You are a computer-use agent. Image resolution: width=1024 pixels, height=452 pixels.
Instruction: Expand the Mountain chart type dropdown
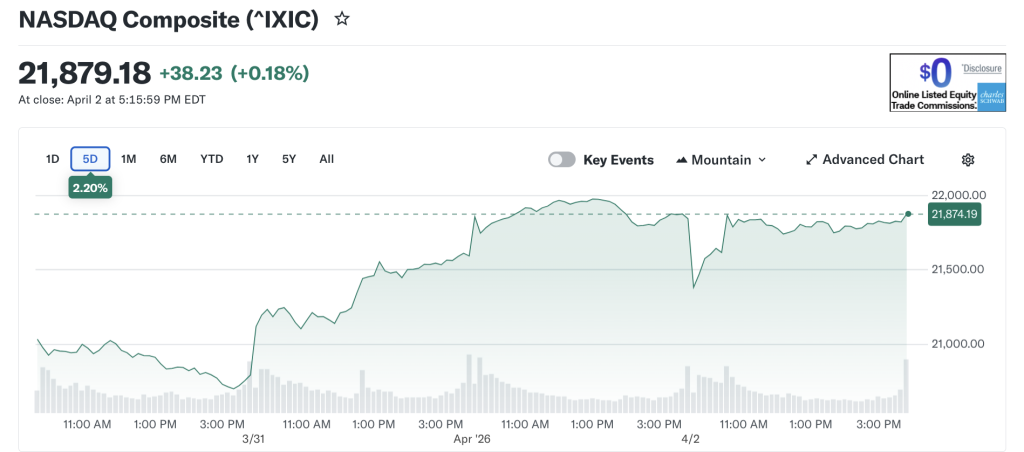(x=762, y=160)
